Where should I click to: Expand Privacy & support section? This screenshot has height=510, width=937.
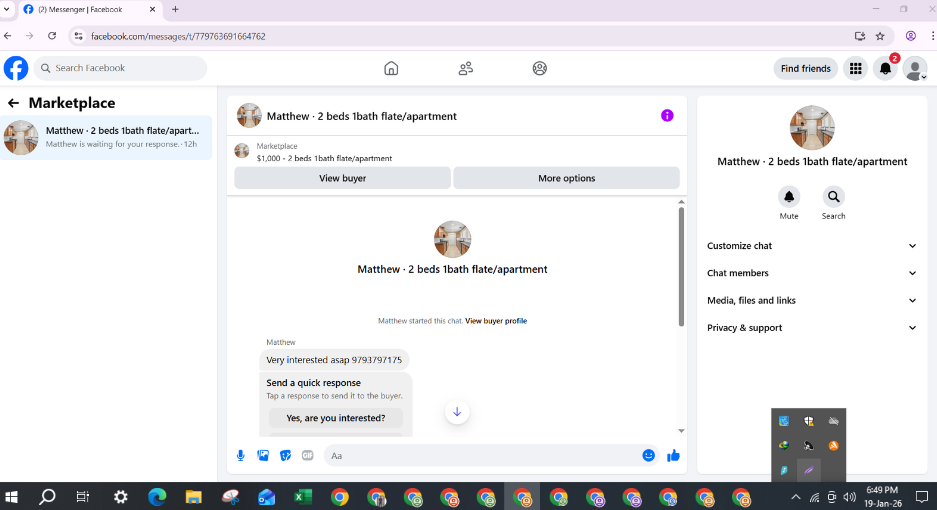click(812, 328)
